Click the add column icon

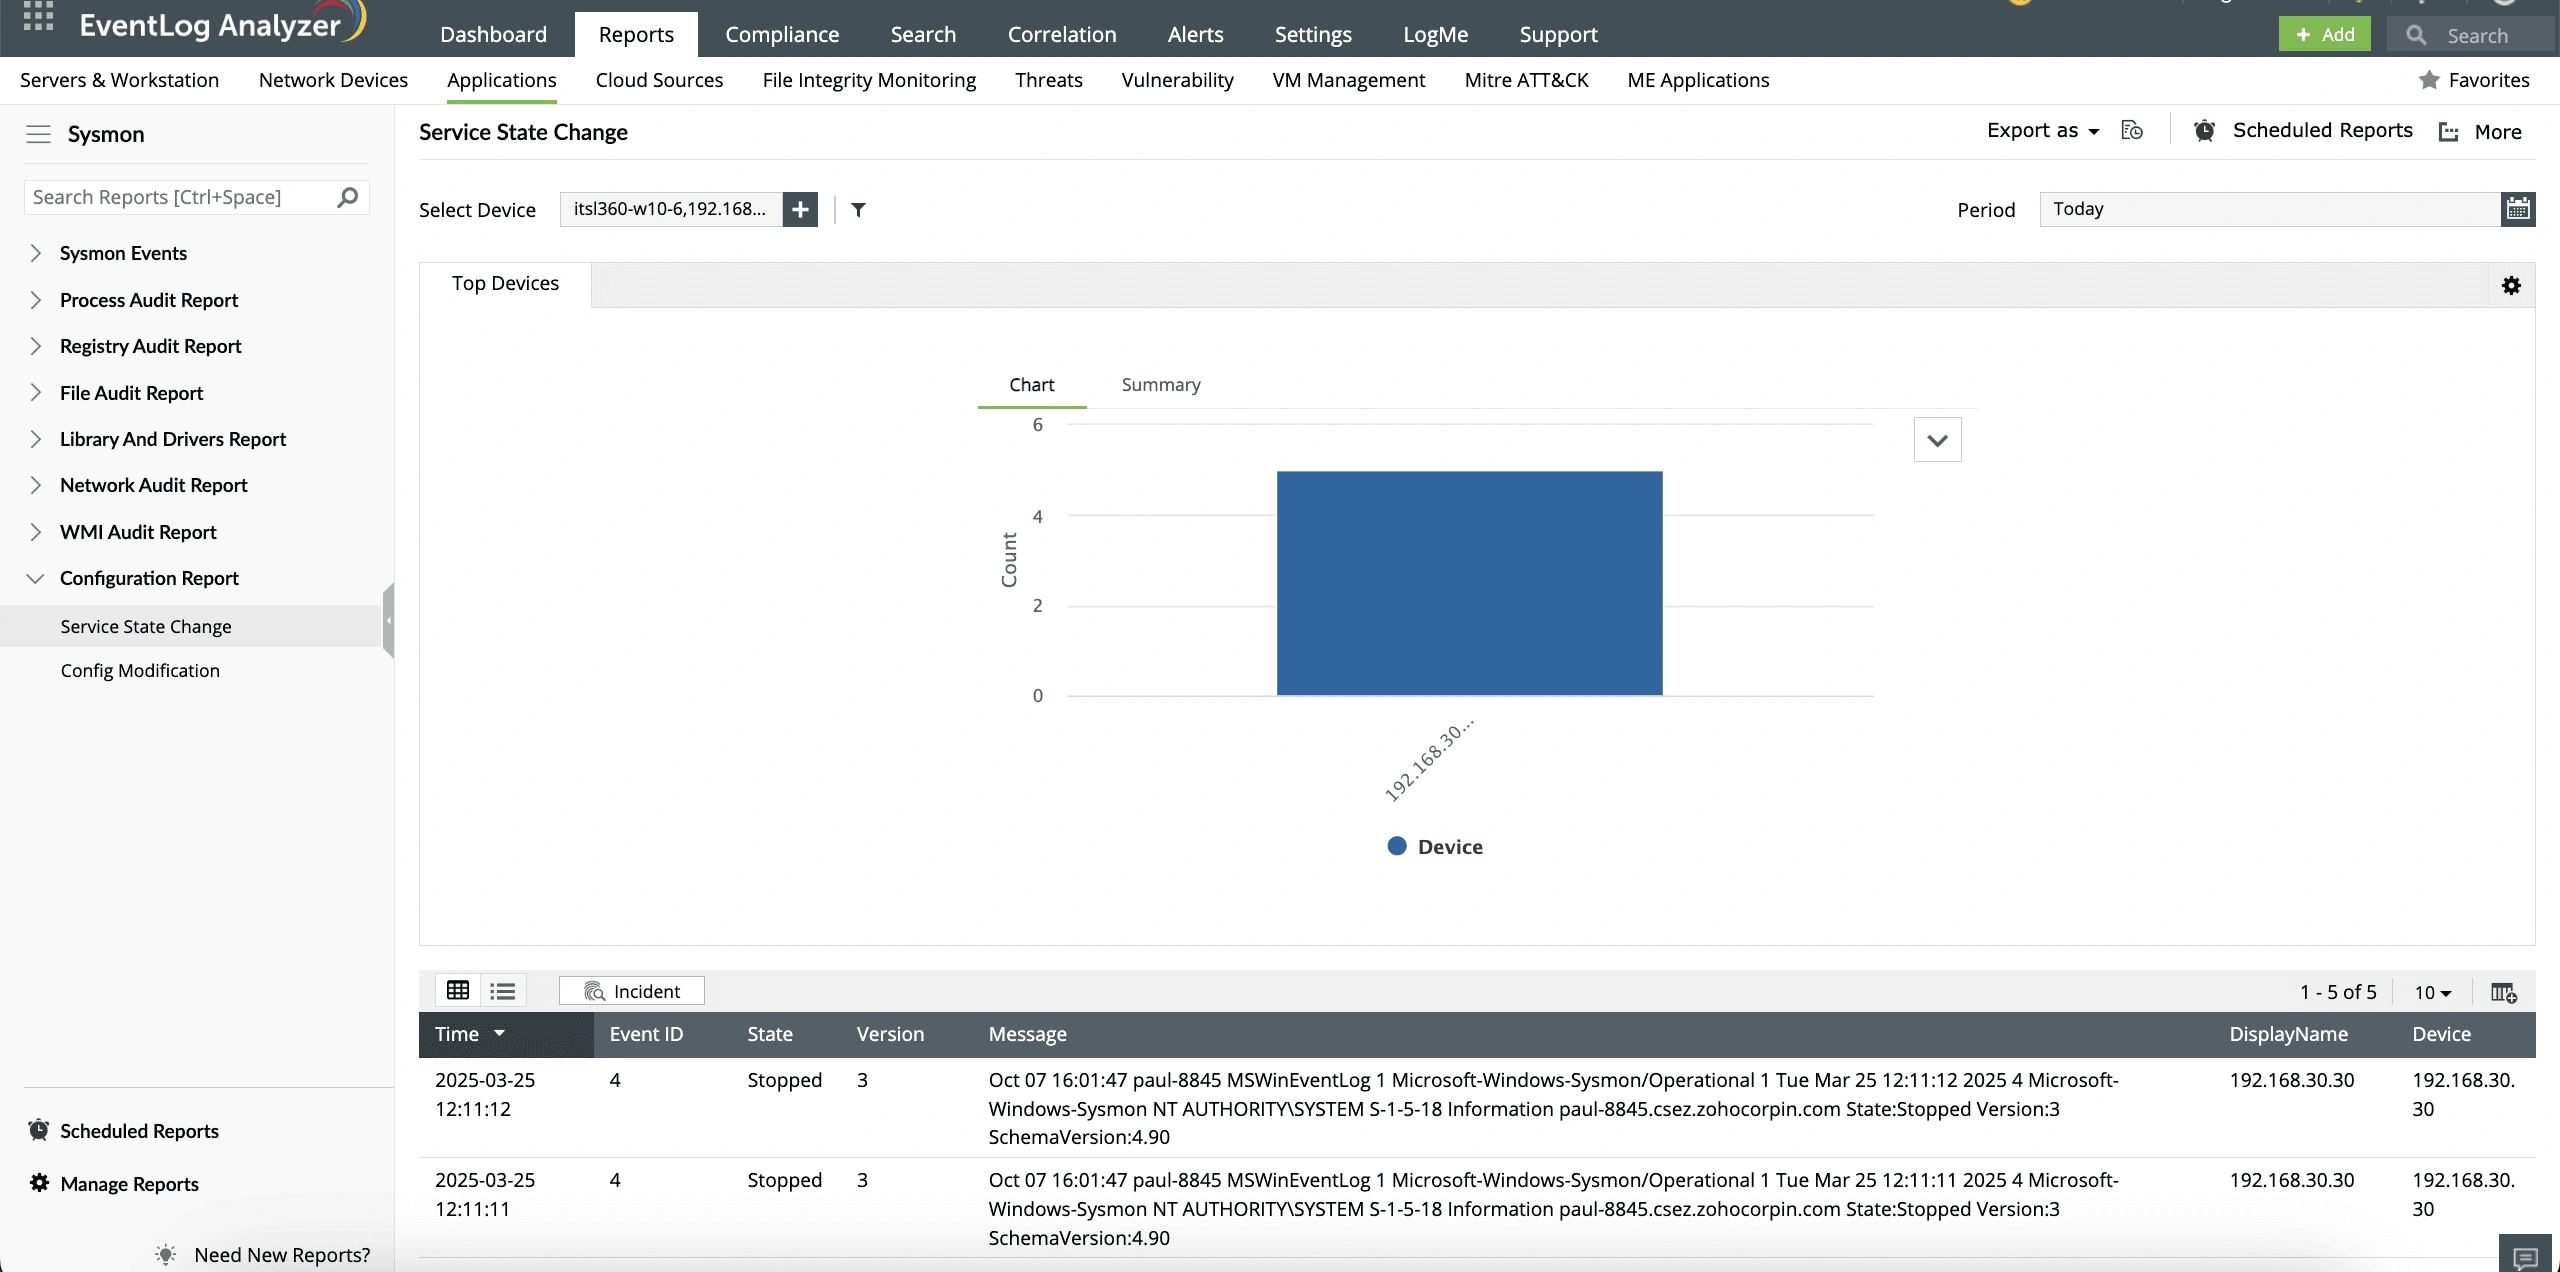click(x=2503, y=992)
